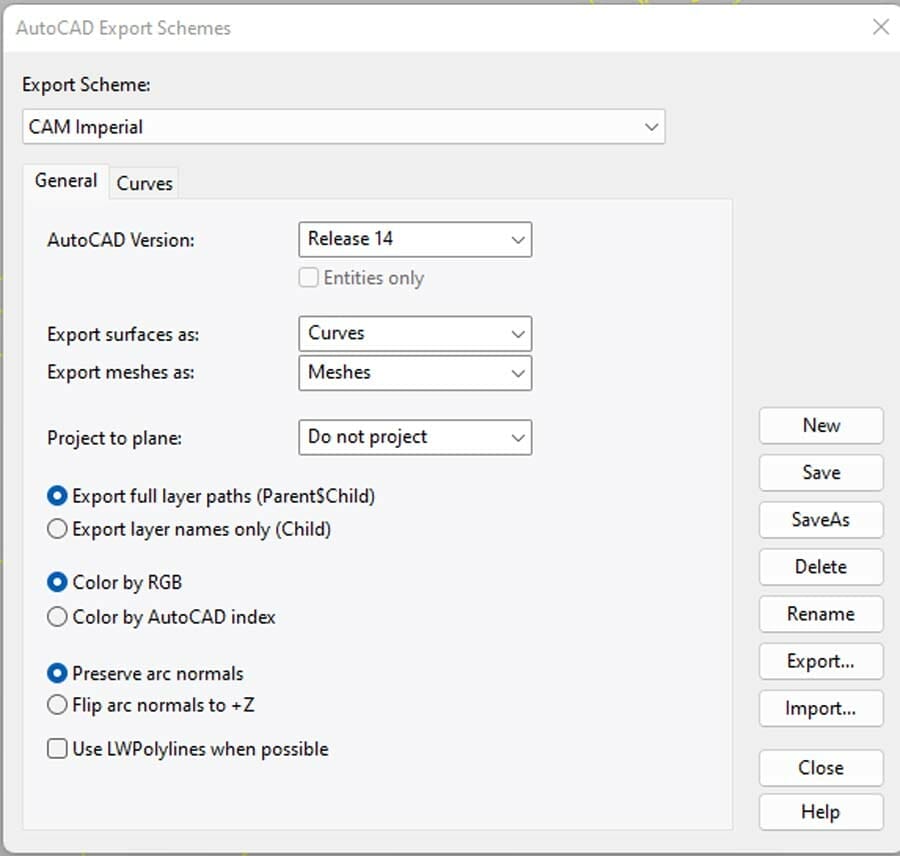Toggle the Entities only checkbox

coord(309,278)
